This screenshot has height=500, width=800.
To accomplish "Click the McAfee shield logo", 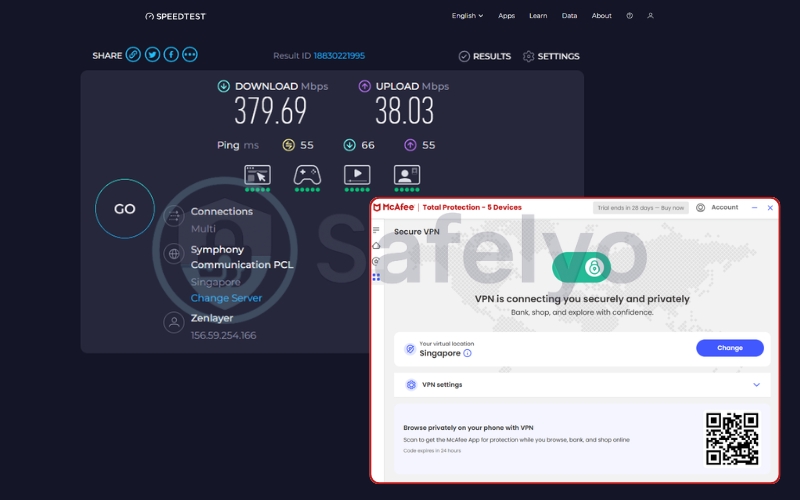I will coord(377,207).
